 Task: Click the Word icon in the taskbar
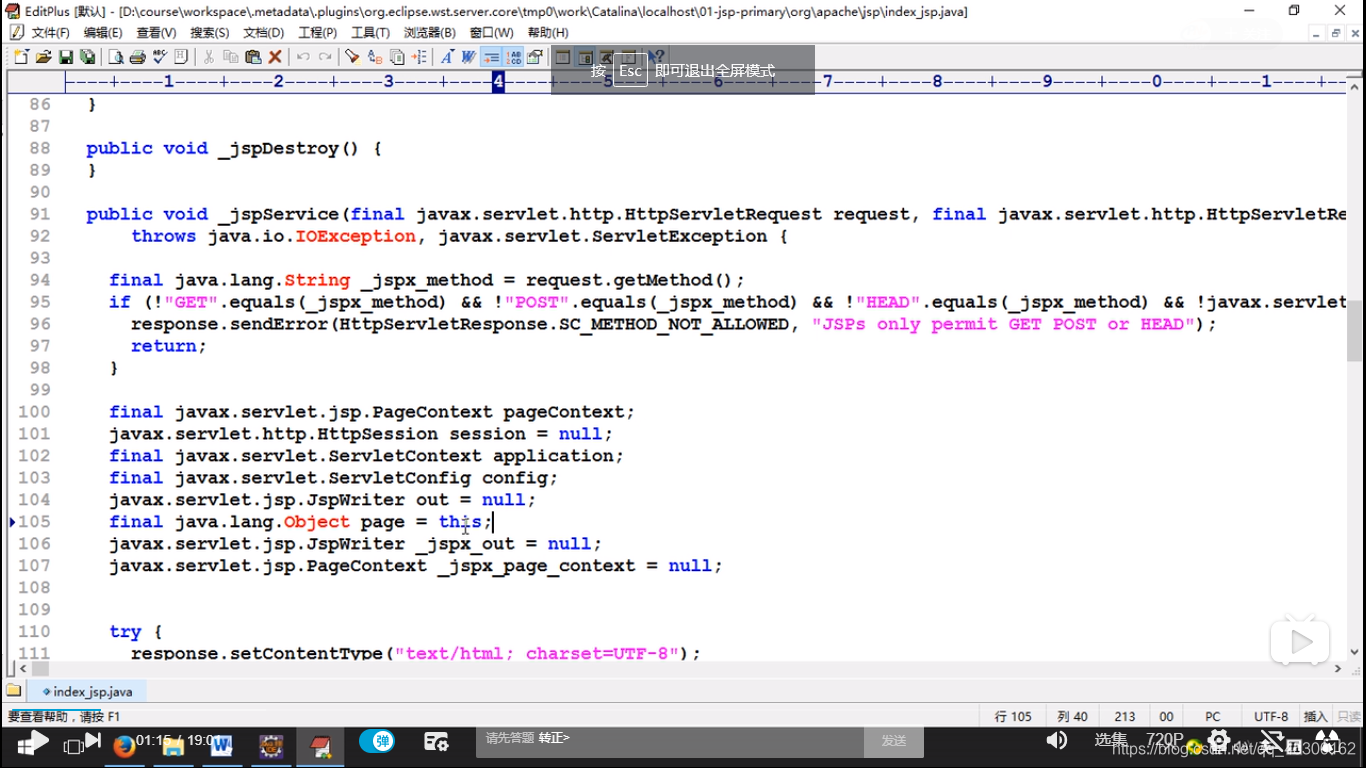[x=221, y=746]
